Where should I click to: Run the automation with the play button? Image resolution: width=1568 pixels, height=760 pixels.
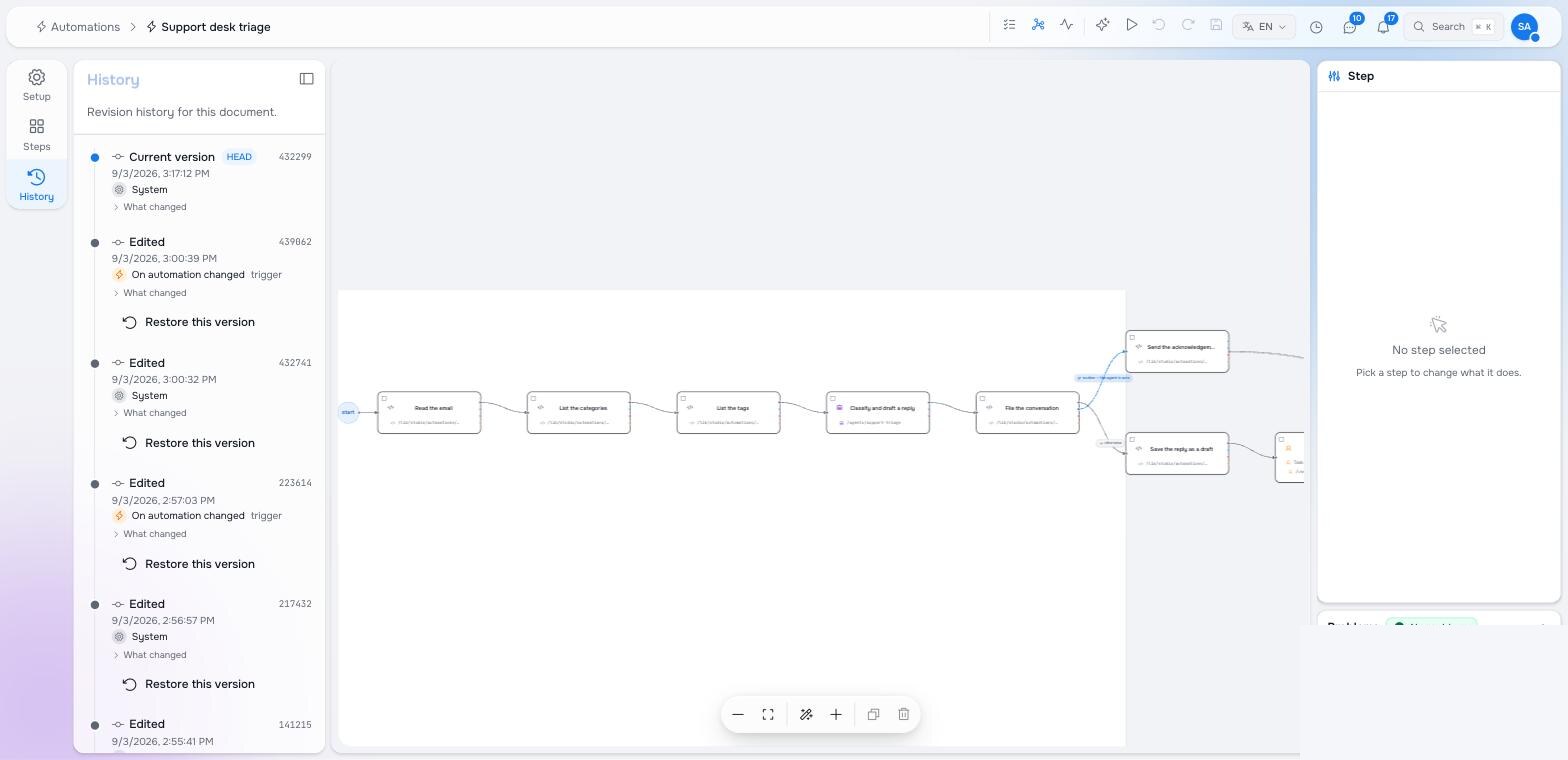point(1131,26)
